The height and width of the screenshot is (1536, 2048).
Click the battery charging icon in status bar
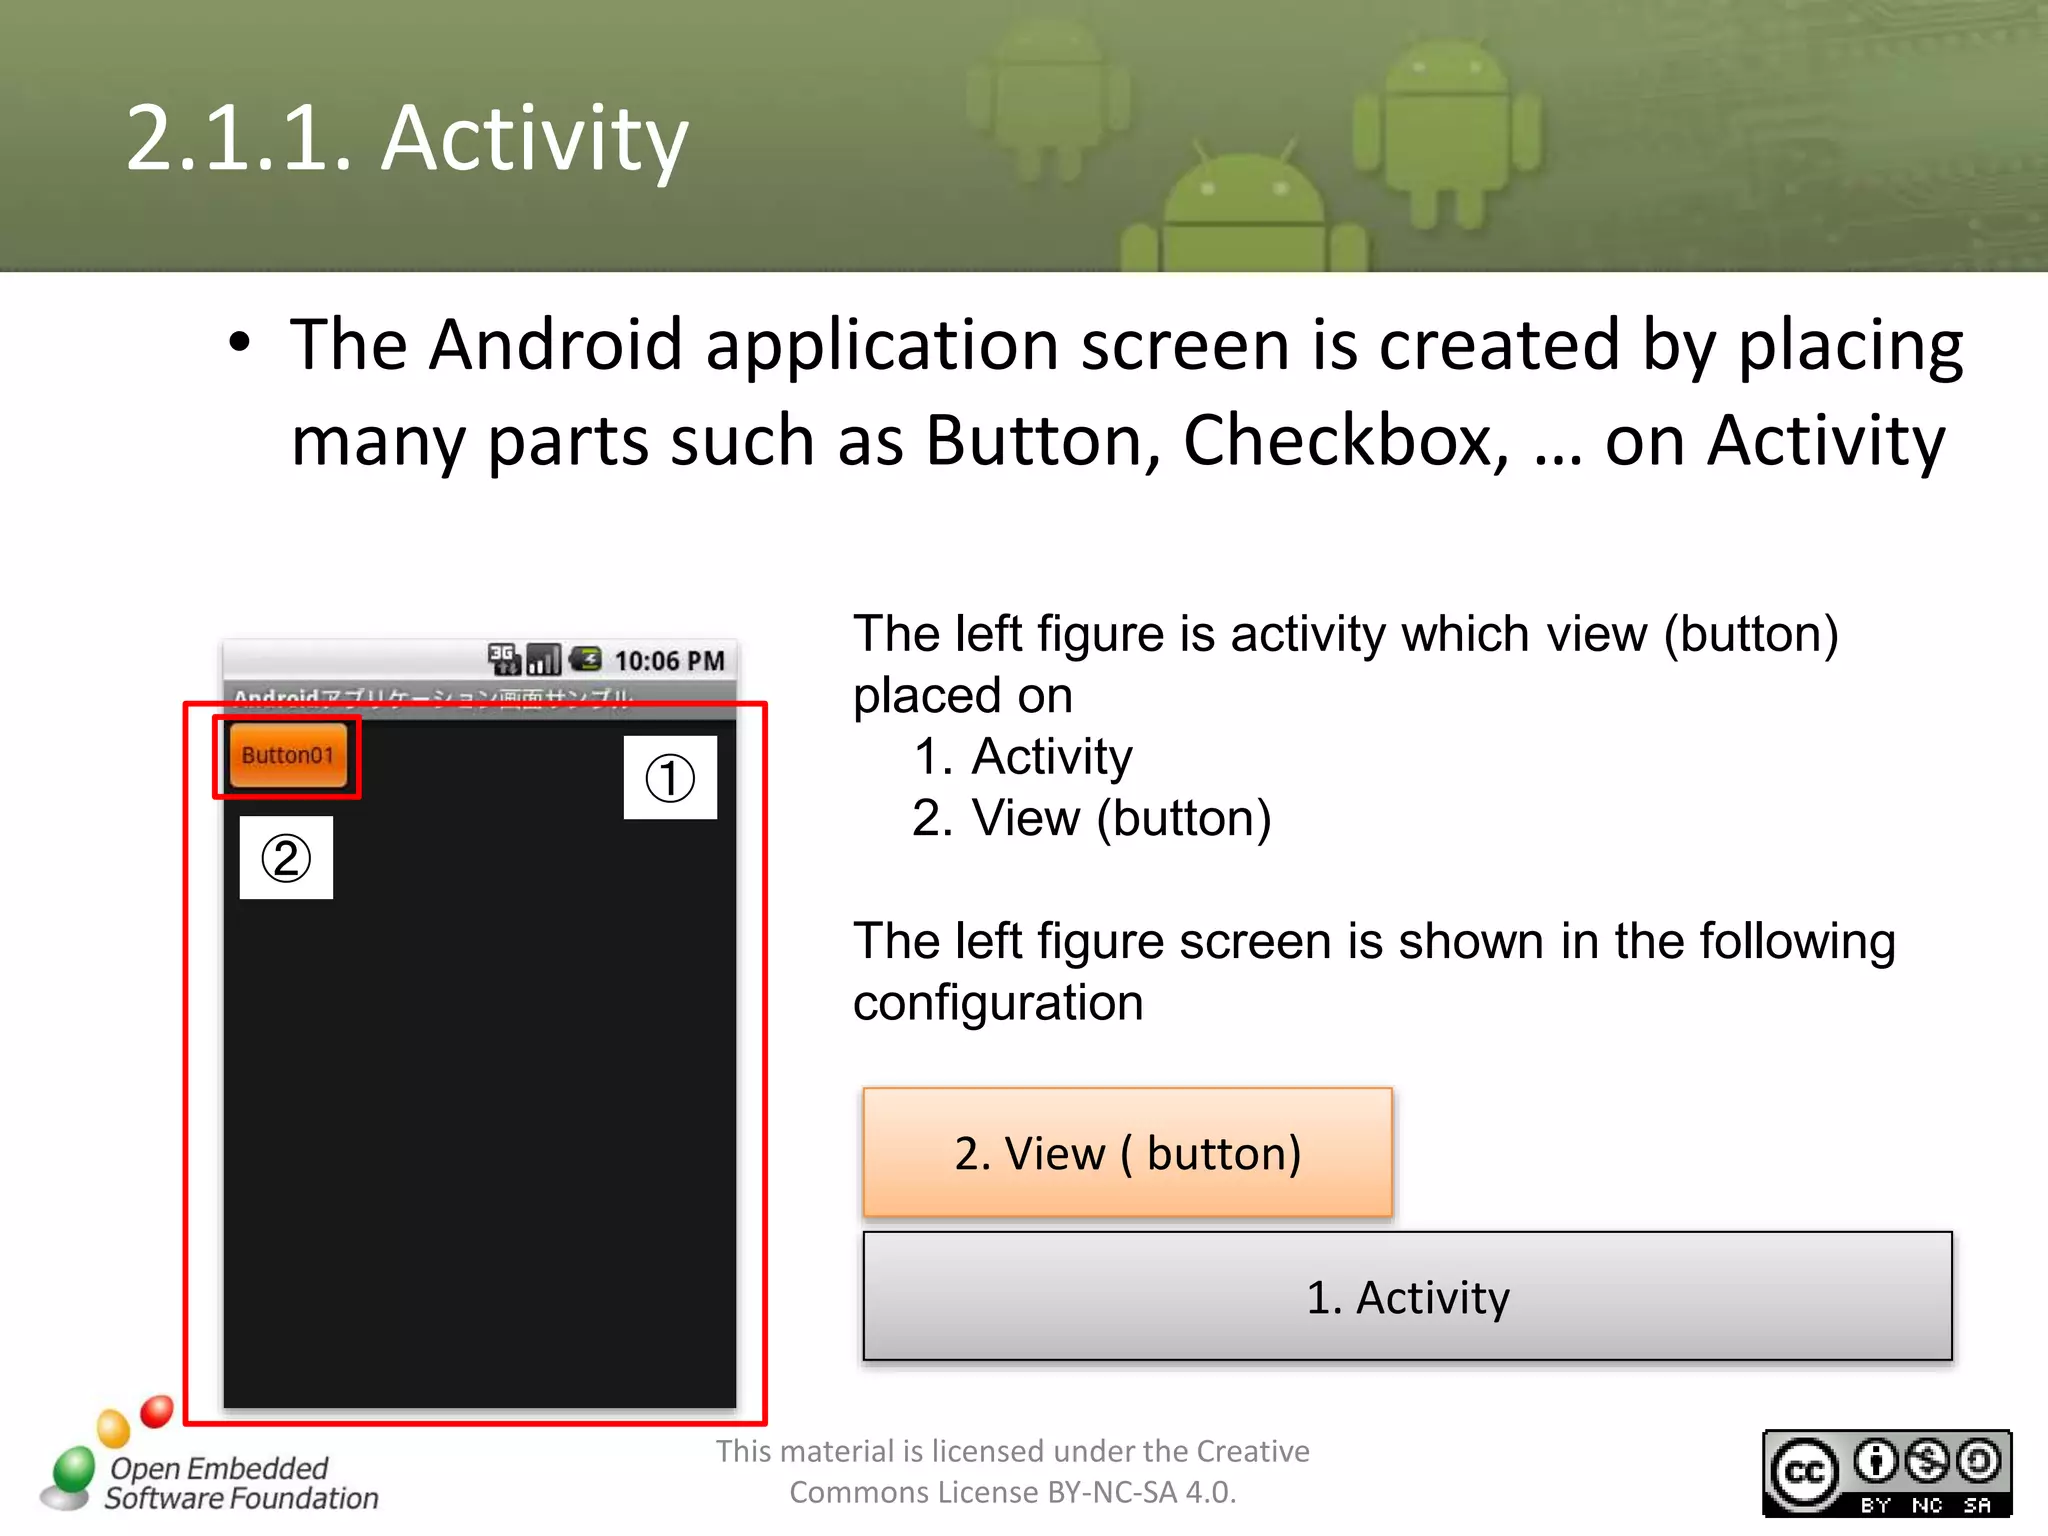pyautogui.click(x=585, y=659)
